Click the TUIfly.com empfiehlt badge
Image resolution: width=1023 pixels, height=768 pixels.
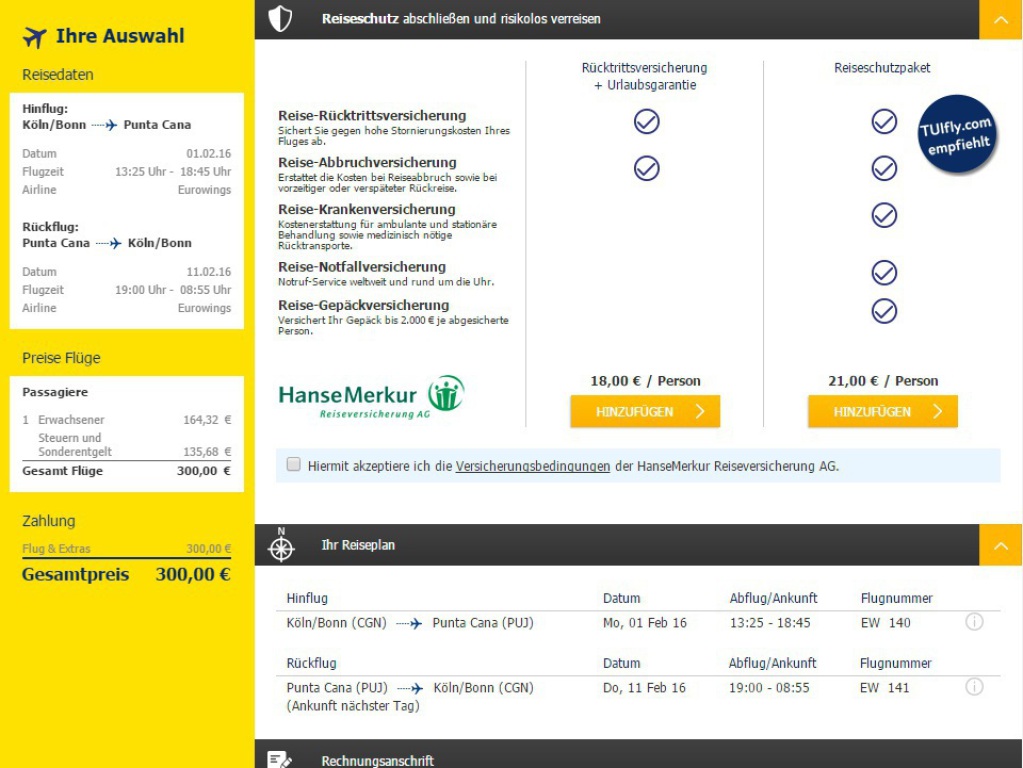click(955, 134)
